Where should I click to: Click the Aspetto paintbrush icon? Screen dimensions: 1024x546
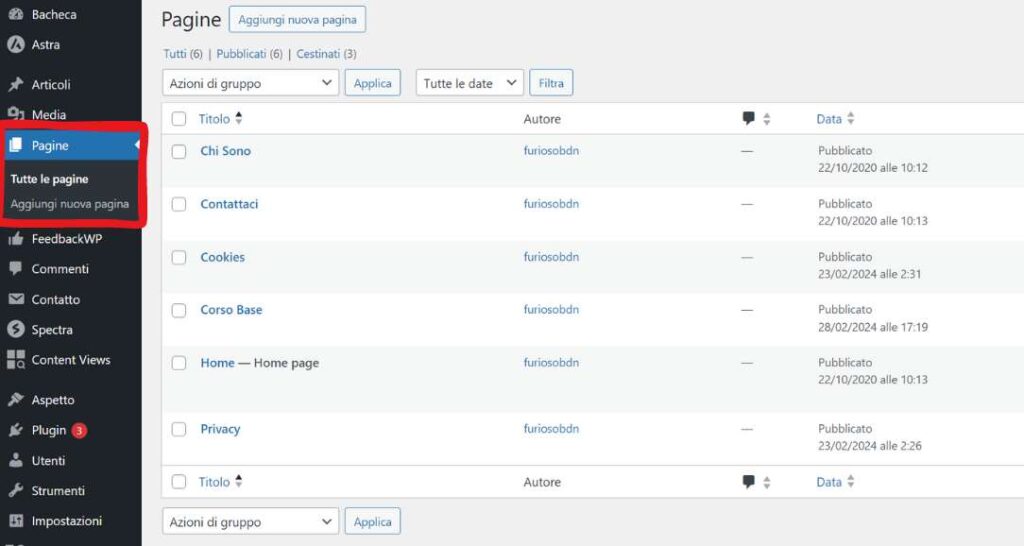[x=16, y=400]
